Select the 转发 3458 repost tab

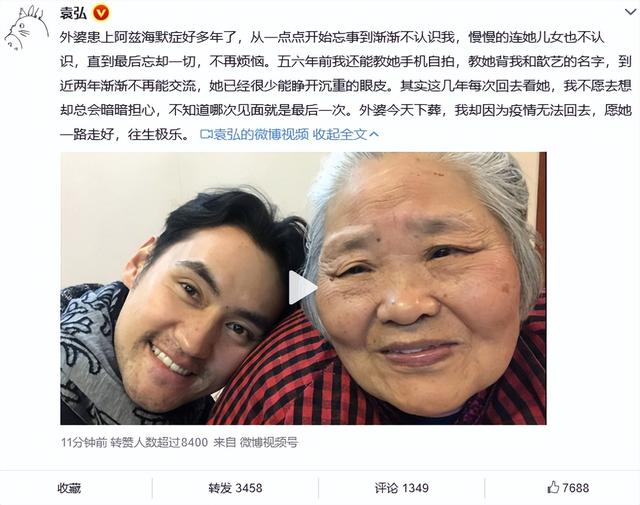236,488
